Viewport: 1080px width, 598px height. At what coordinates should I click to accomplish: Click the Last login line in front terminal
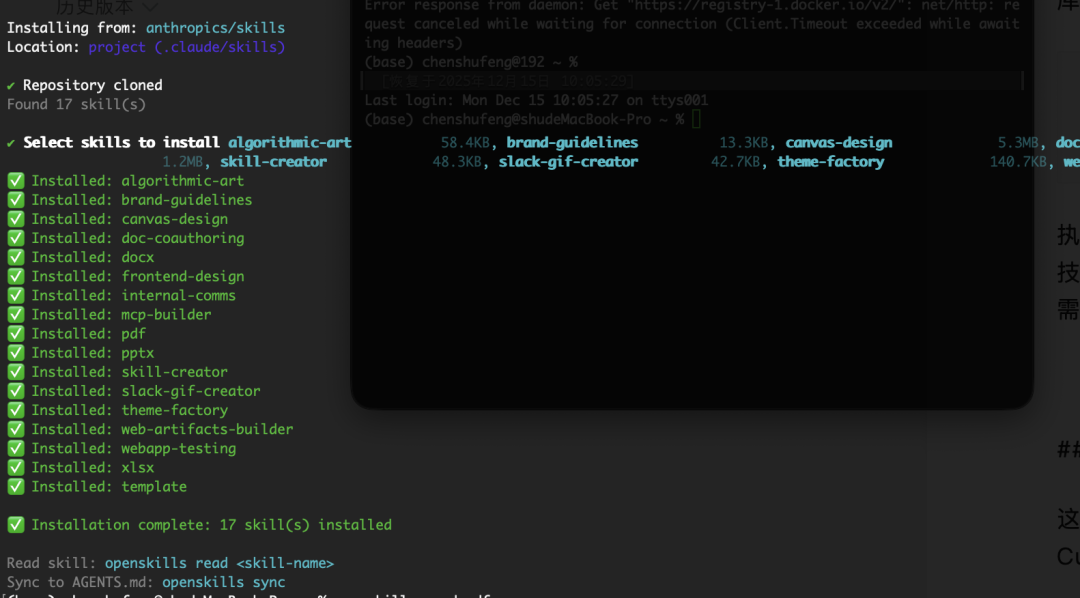[x=536, y=101]
